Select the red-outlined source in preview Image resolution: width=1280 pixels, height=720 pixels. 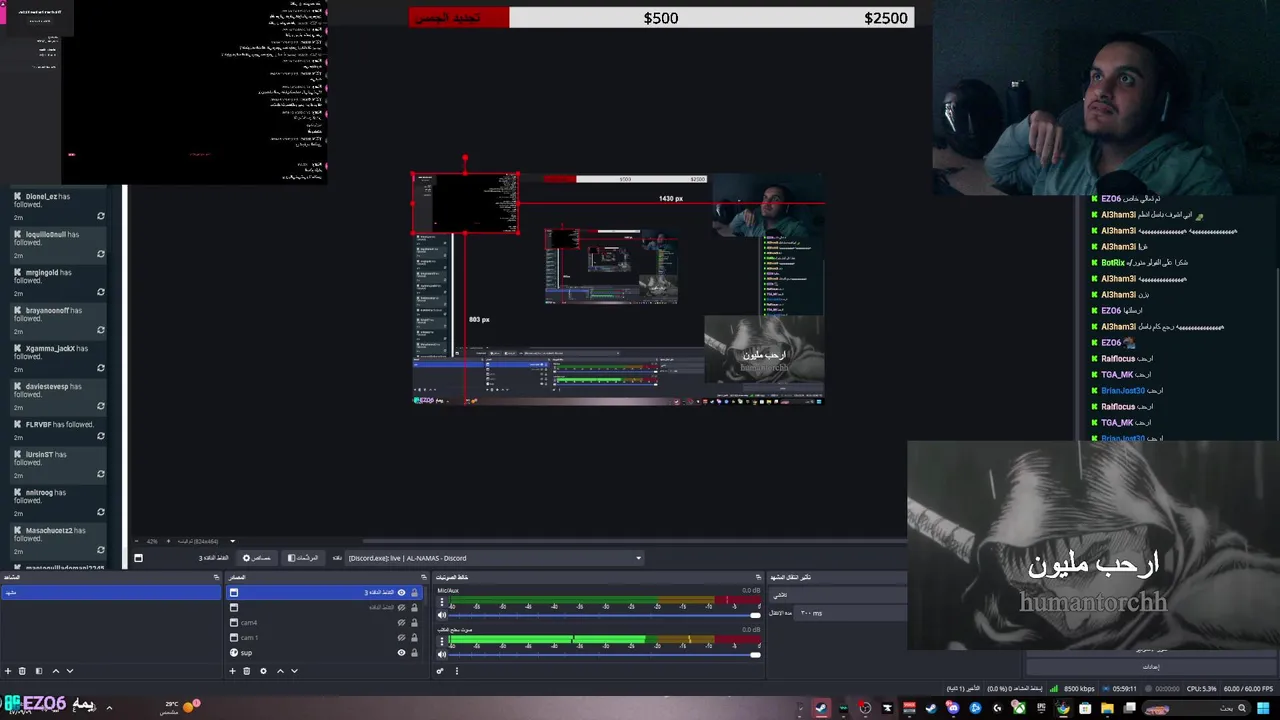pos(465,204)
